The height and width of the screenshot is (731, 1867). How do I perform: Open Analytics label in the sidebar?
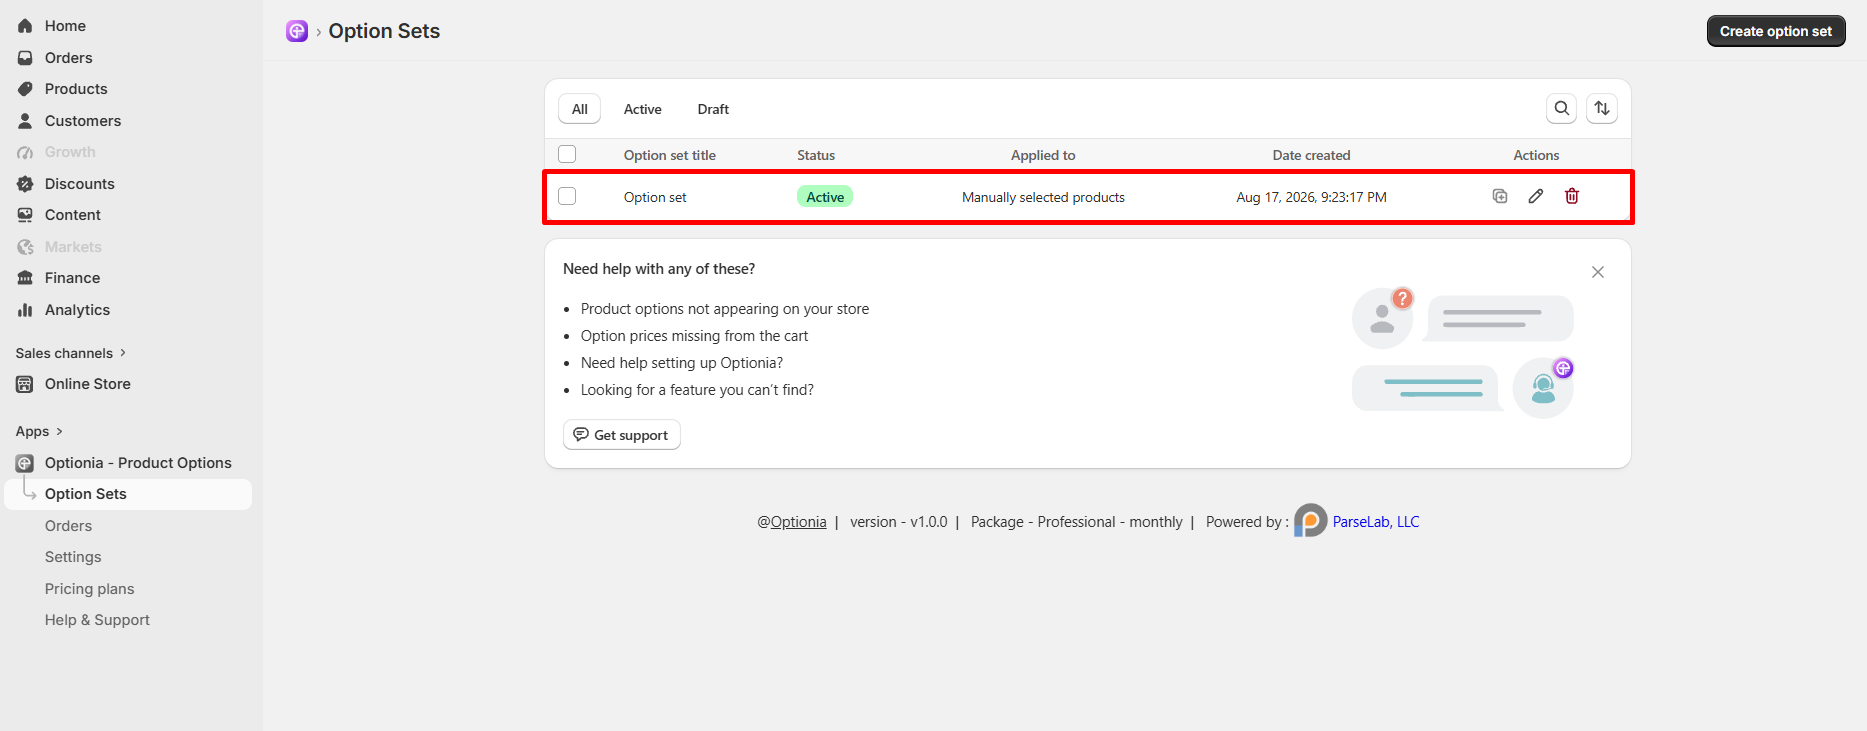[77, 310]
